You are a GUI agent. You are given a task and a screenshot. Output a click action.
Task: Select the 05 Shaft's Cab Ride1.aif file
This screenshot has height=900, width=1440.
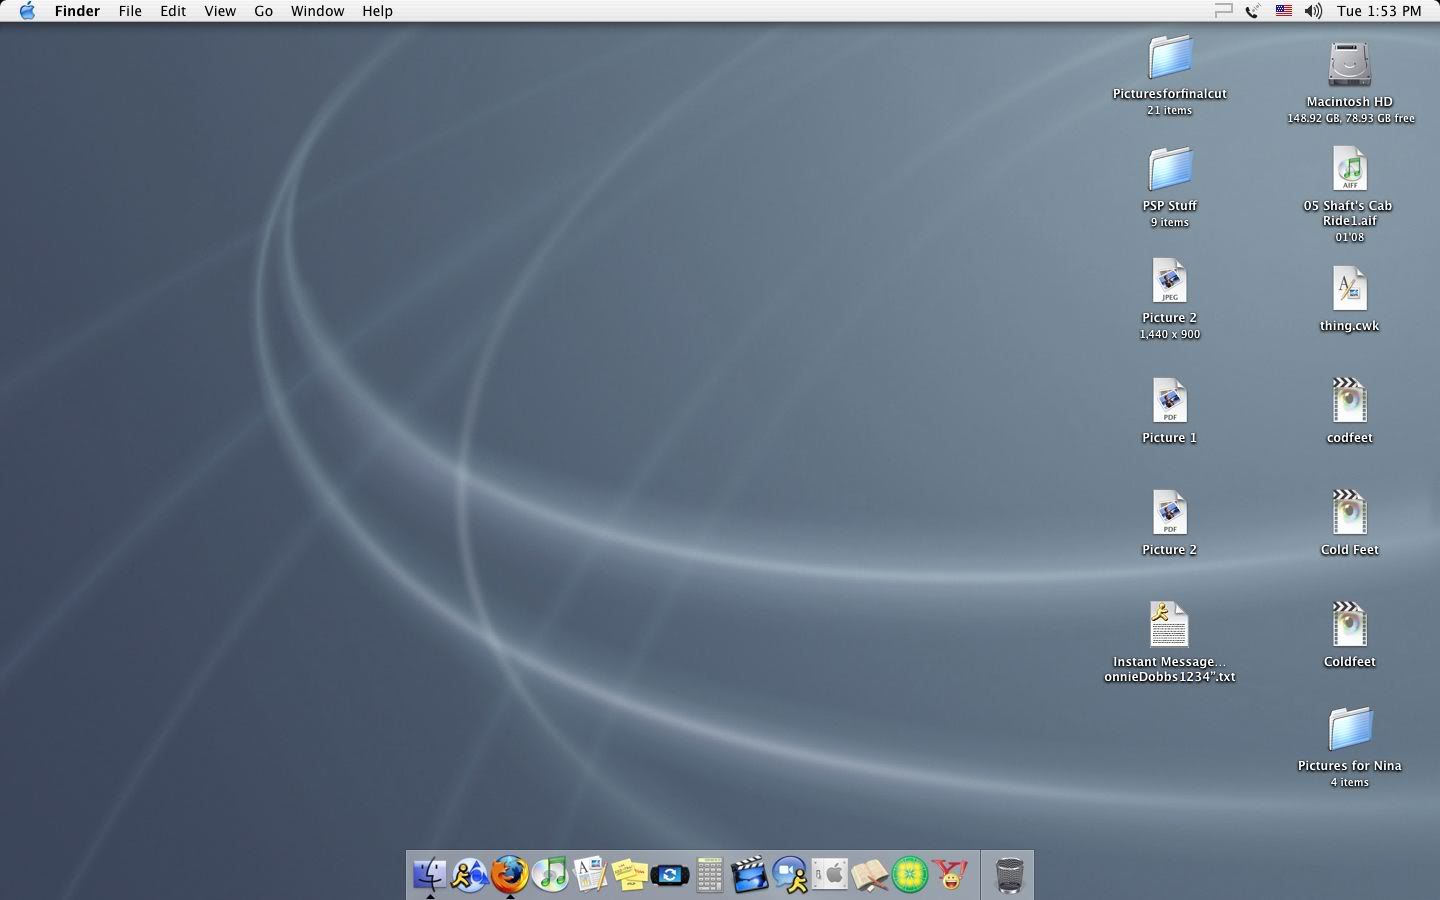pos(1349,170)
